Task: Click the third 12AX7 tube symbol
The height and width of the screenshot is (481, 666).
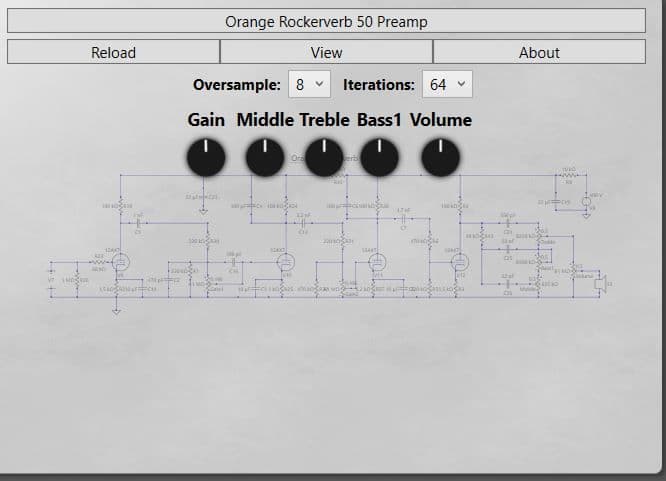Action: [377, 262]
